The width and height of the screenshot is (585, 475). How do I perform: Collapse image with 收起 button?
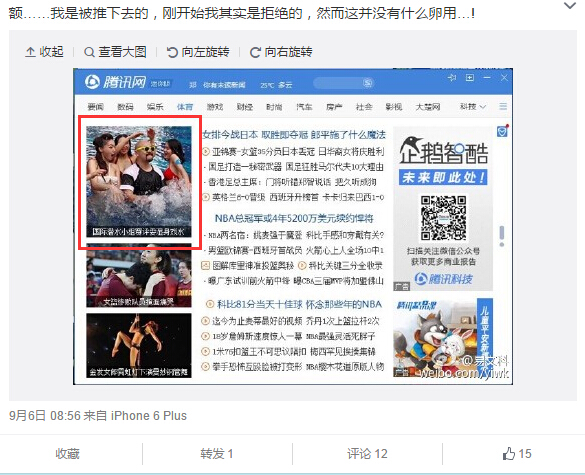click(44, 52)
